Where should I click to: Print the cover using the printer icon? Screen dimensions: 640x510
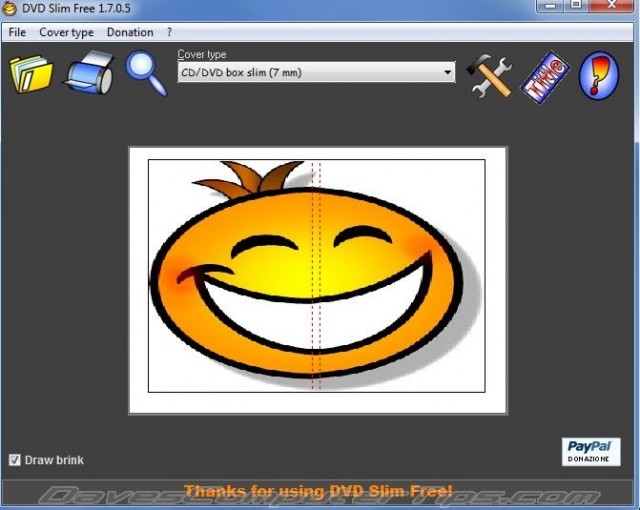pos(89,72)
